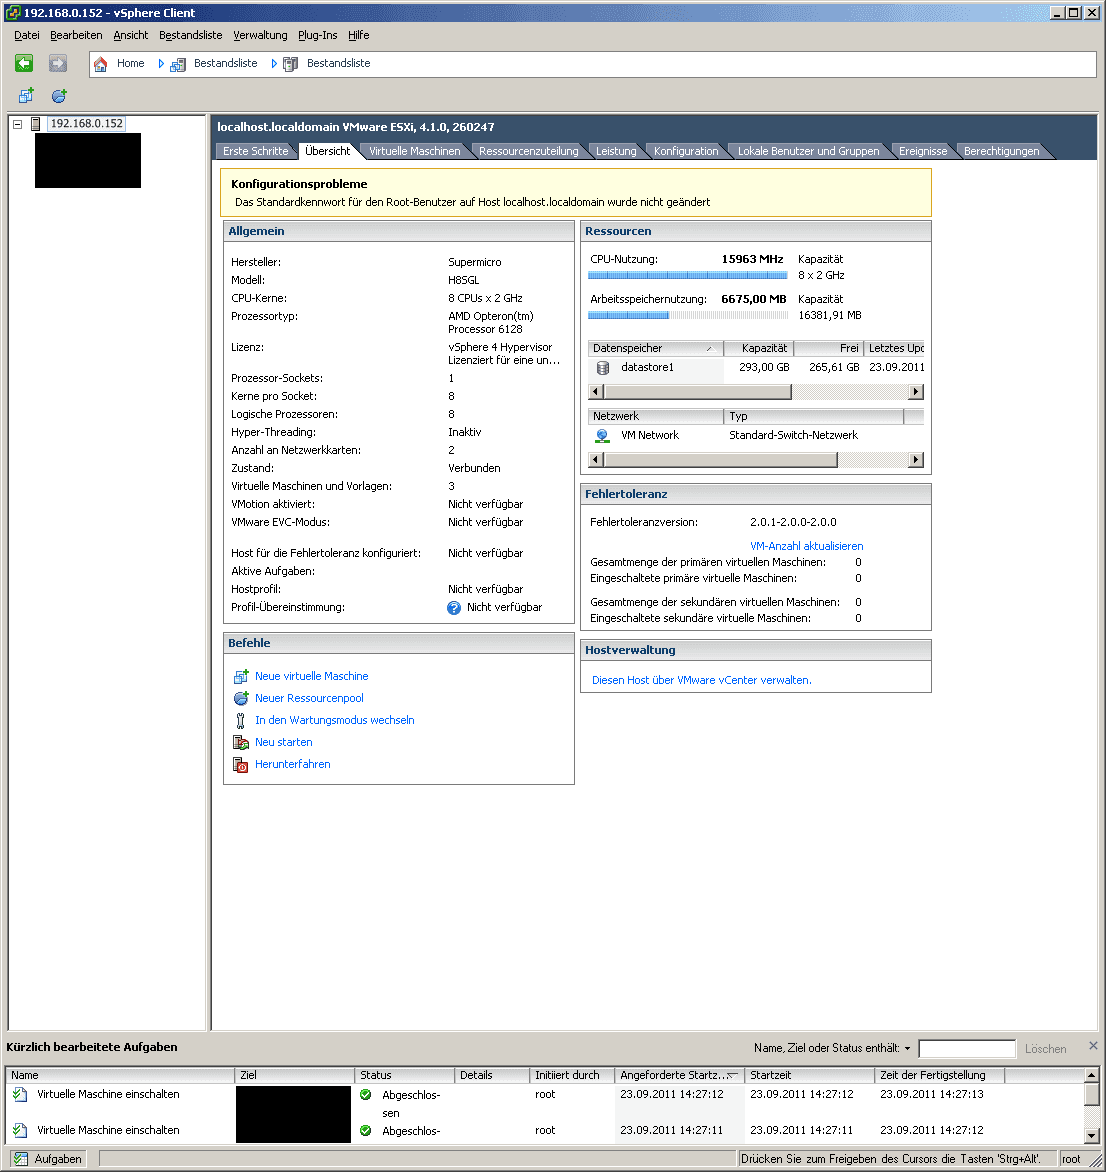Select the host server icon in tree
This screenshot has height=1172, width=1106.
(x=35, y=124)
